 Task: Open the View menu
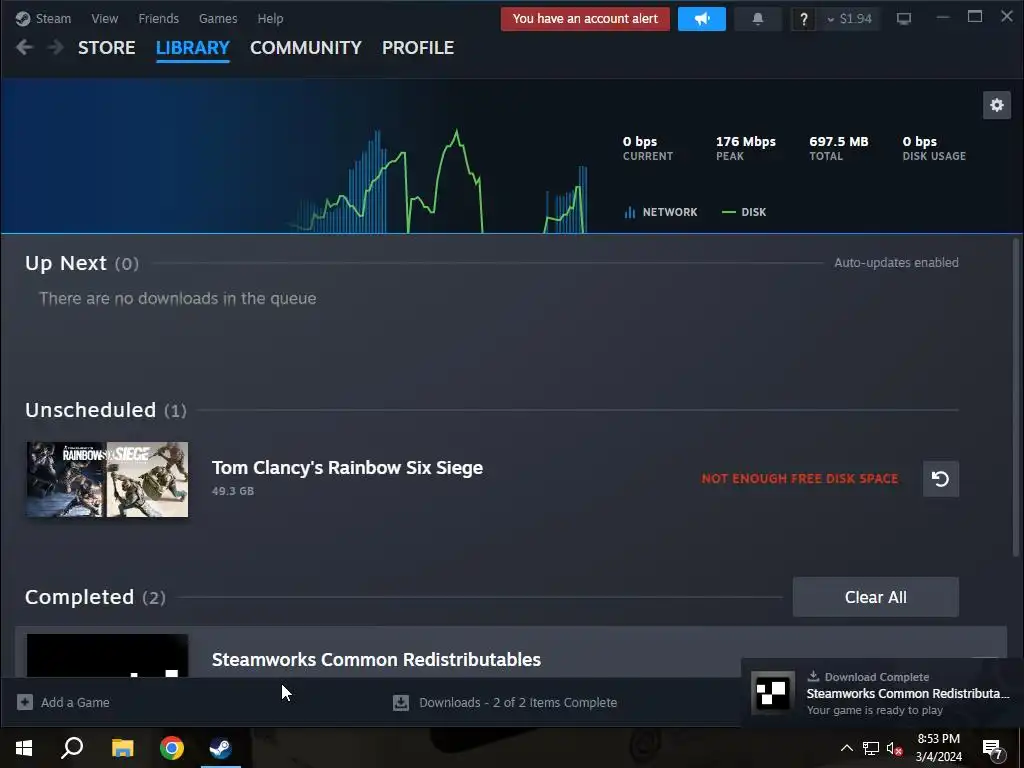[x=104, y=18]
